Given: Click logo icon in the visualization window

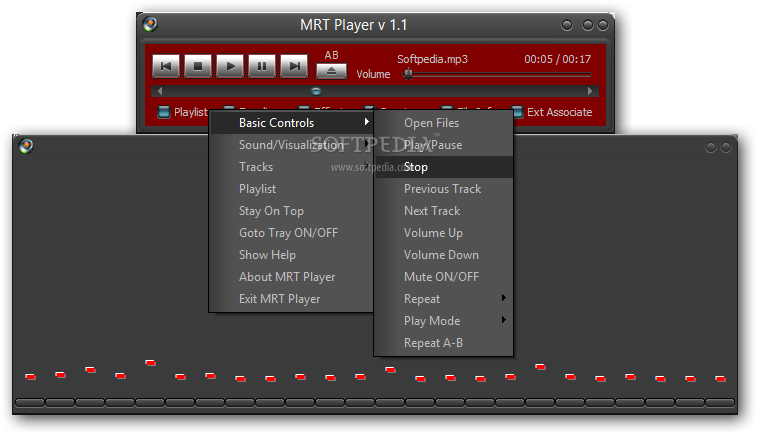Looking at the screenshot, I should pos(26,145).
